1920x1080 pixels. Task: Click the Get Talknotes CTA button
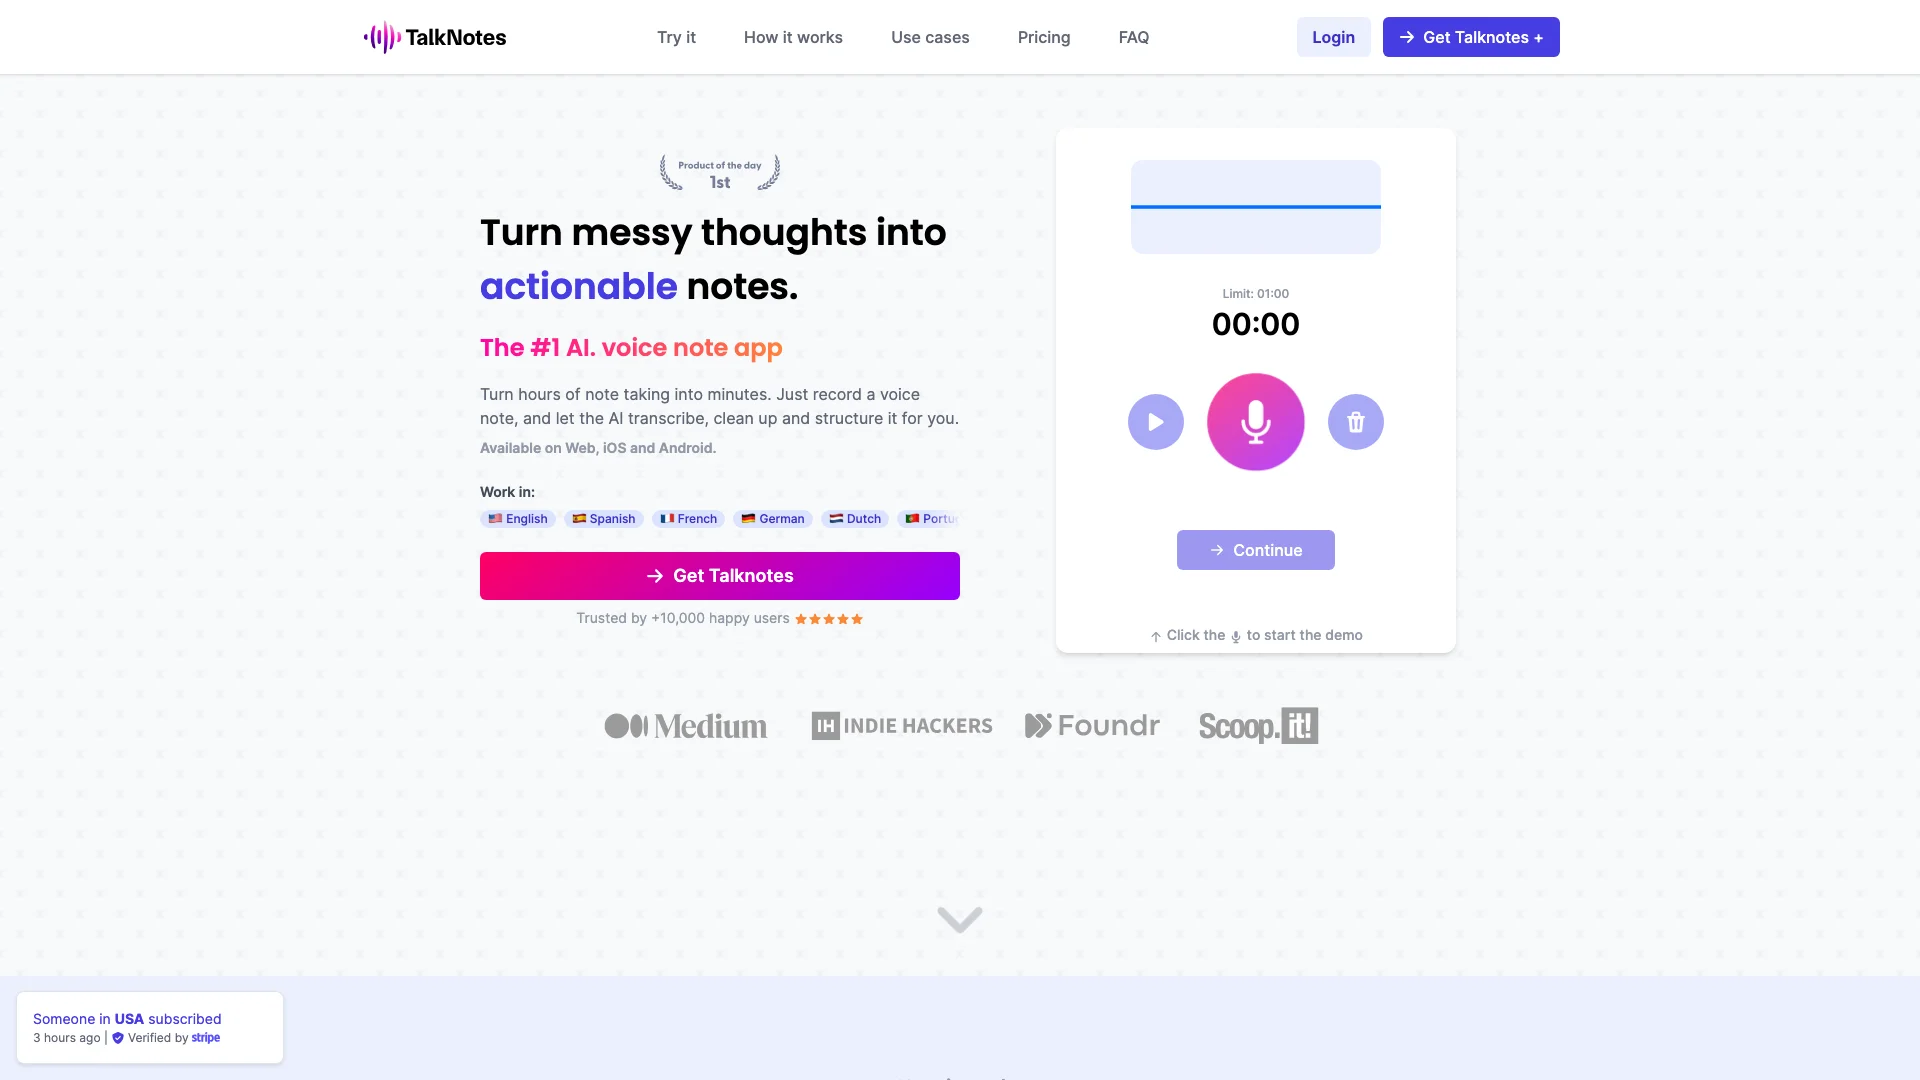[720, 575]
